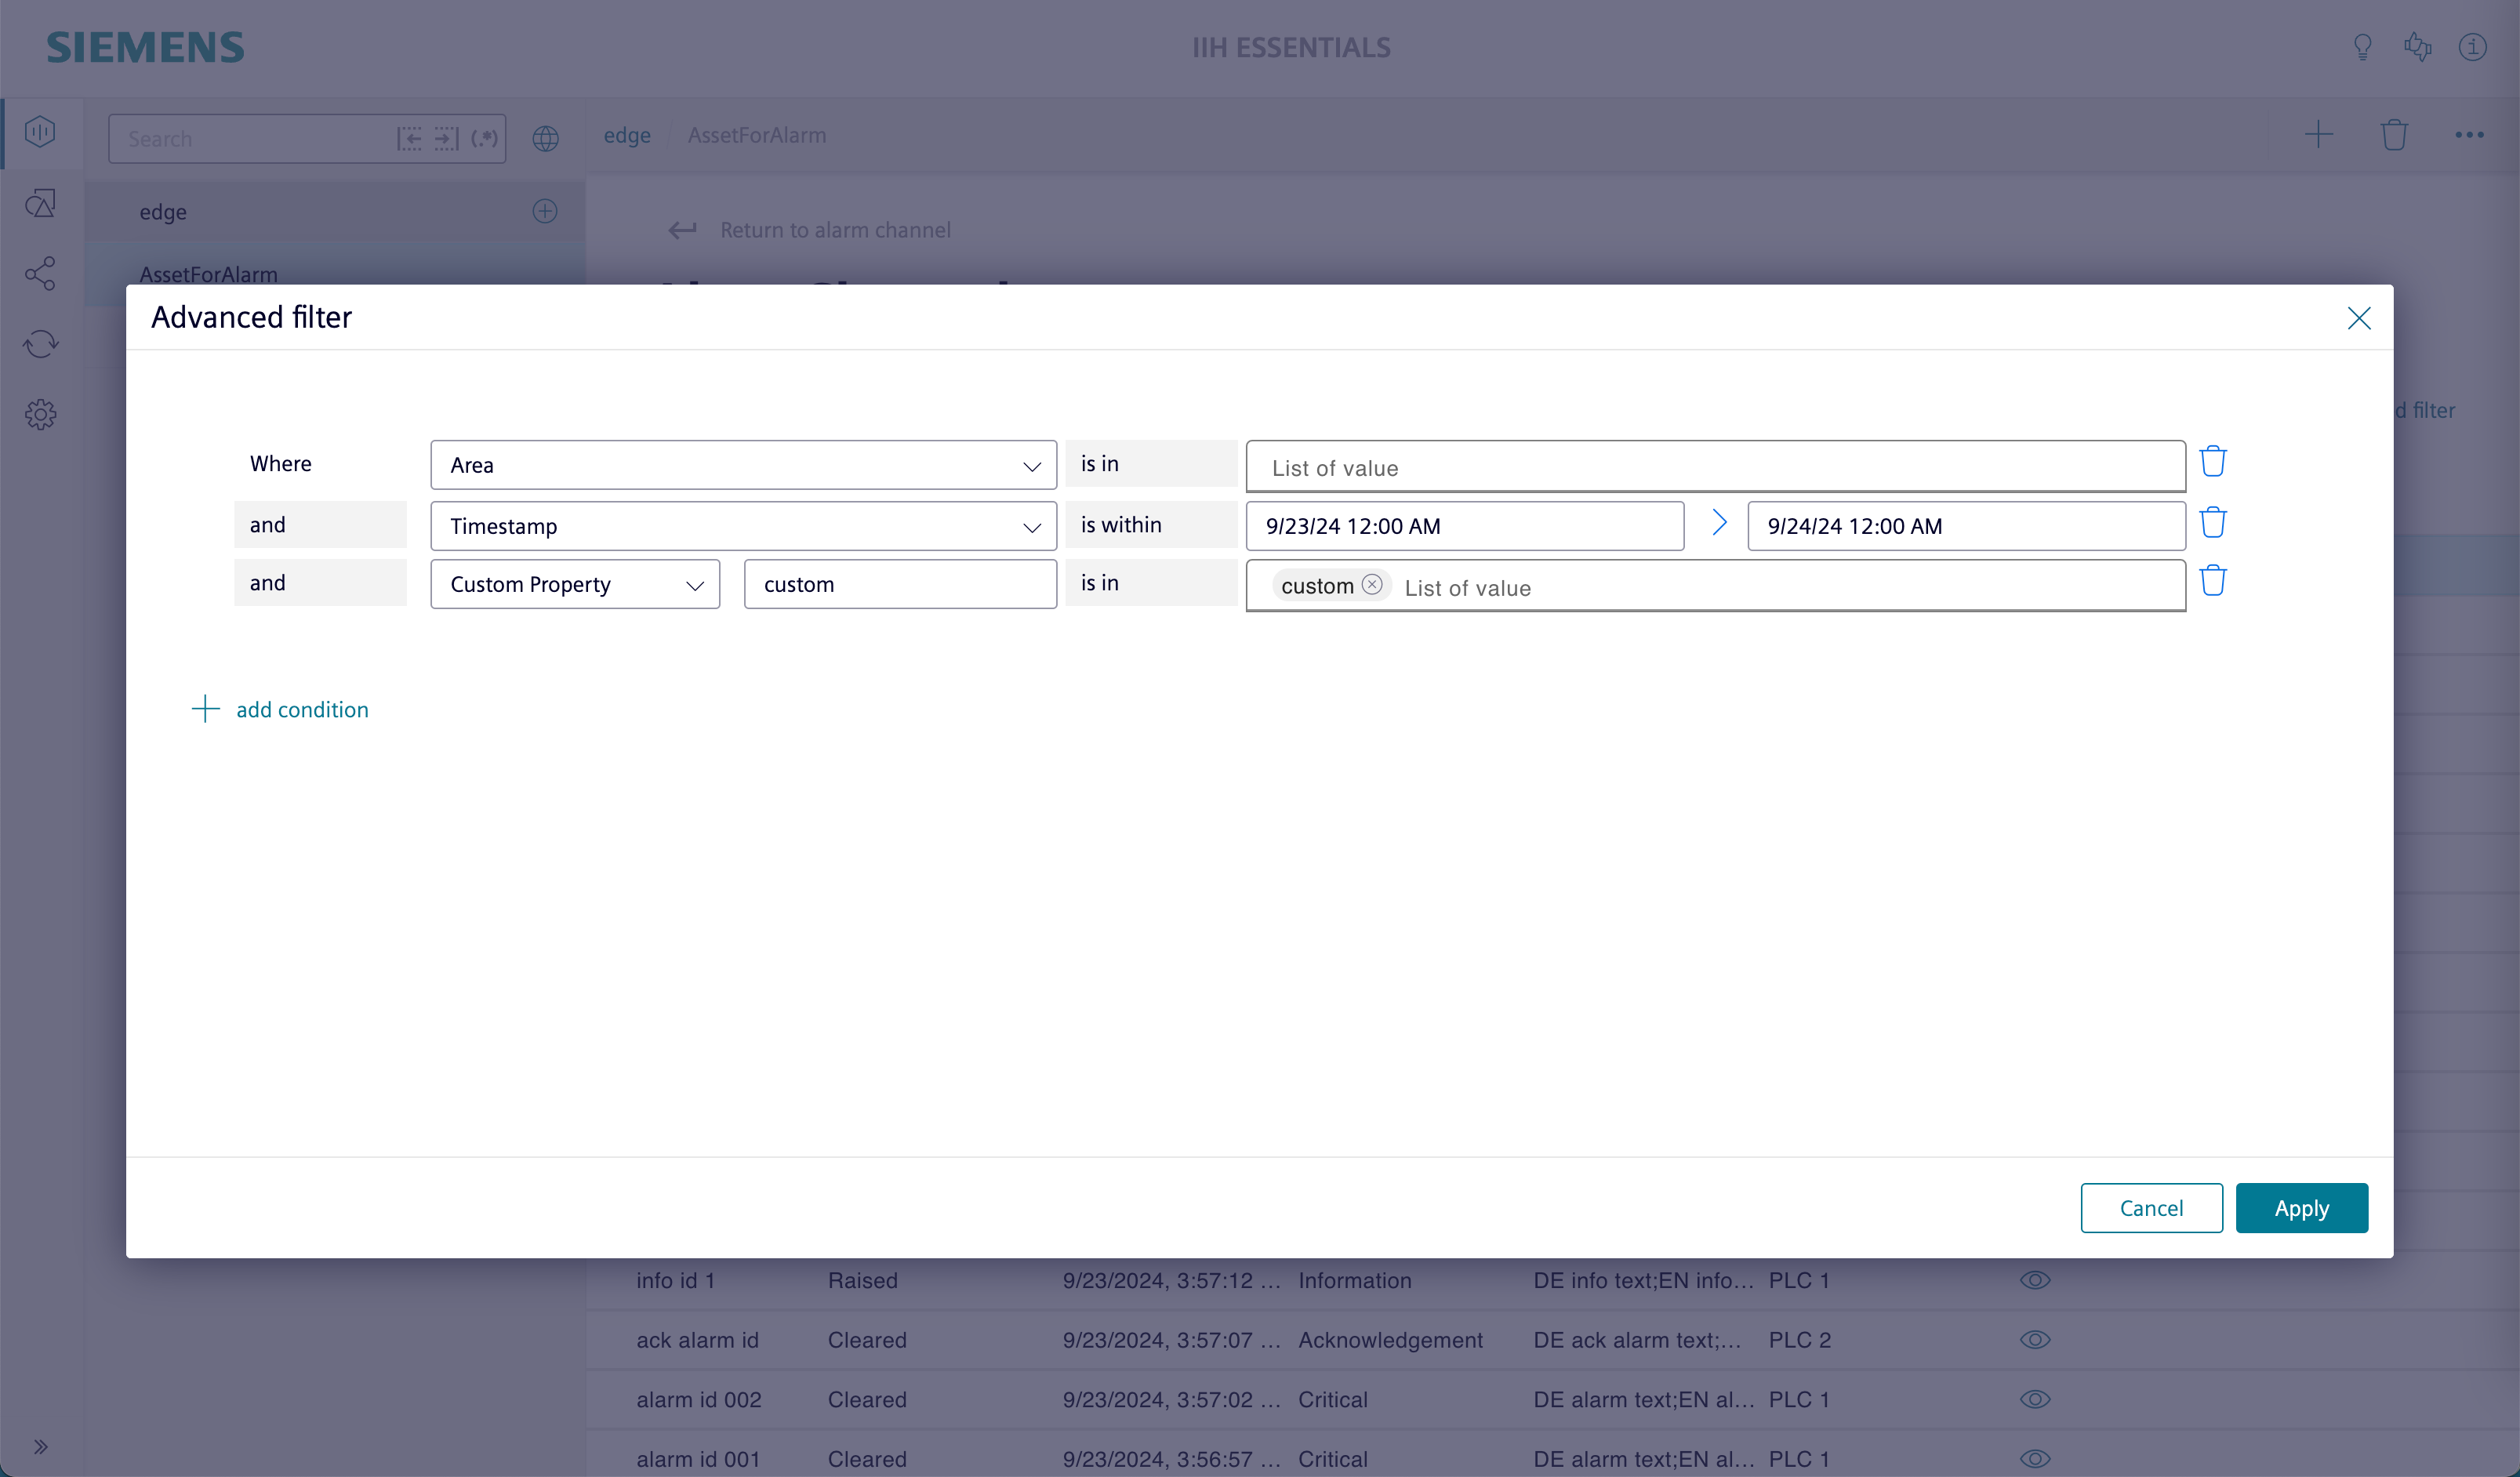Click the plus icon in top toolbar
This screenshot has width=2520, height=1477.
pos(2318,135)
